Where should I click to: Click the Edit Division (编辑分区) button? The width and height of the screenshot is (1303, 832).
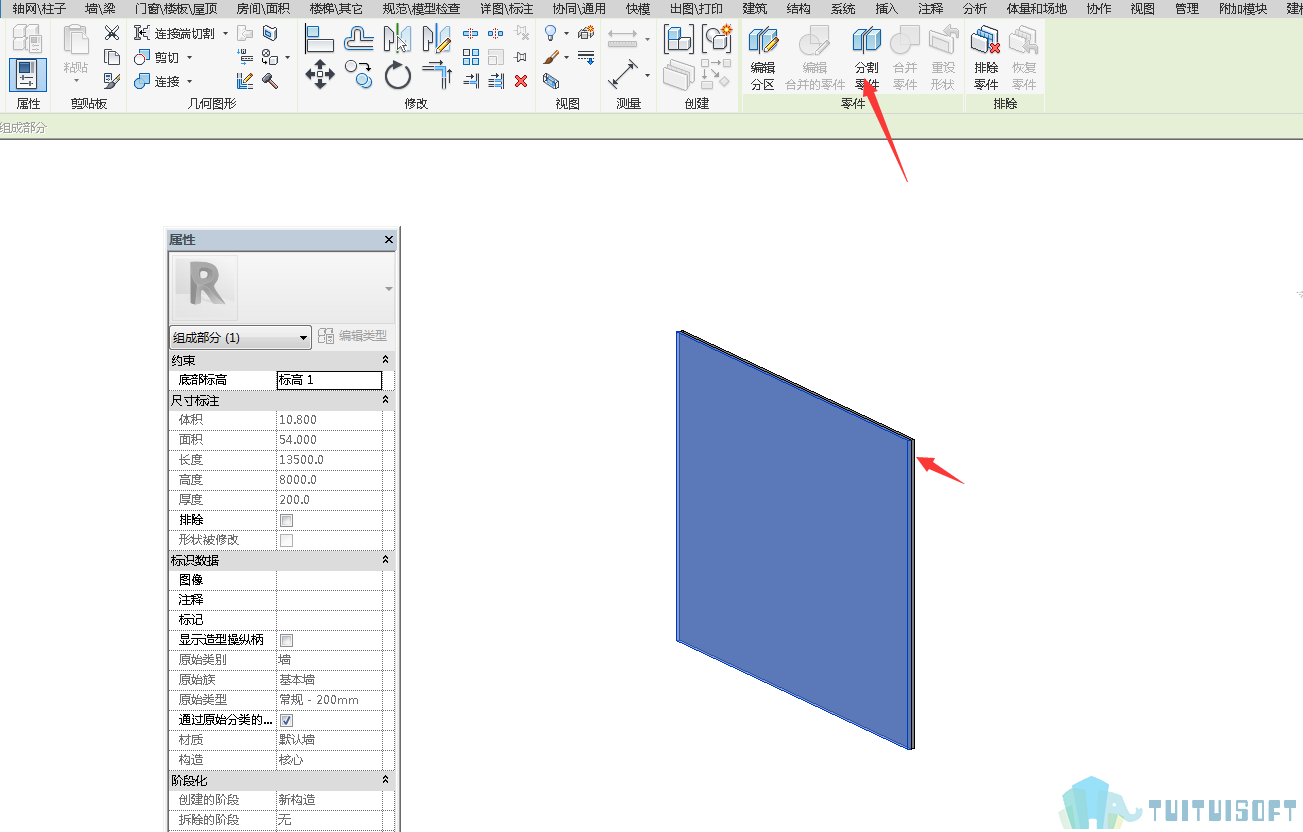[763, 57]
